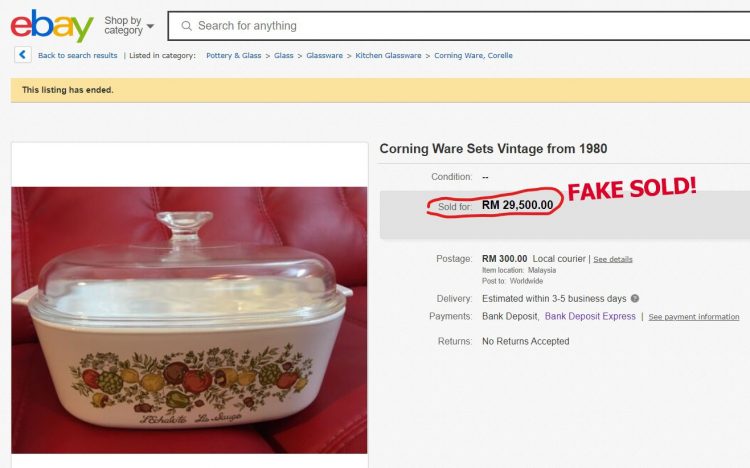Open the Bank Deposit Express link
The height and width of the screenshot is (468, 750).
[590, 316]
